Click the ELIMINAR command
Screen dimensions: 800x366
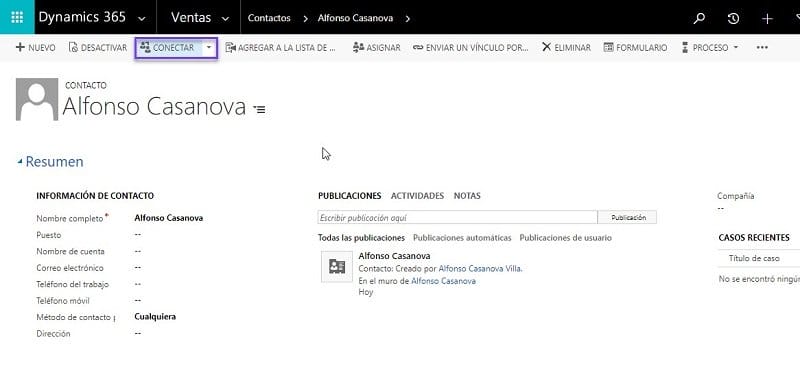566,47
